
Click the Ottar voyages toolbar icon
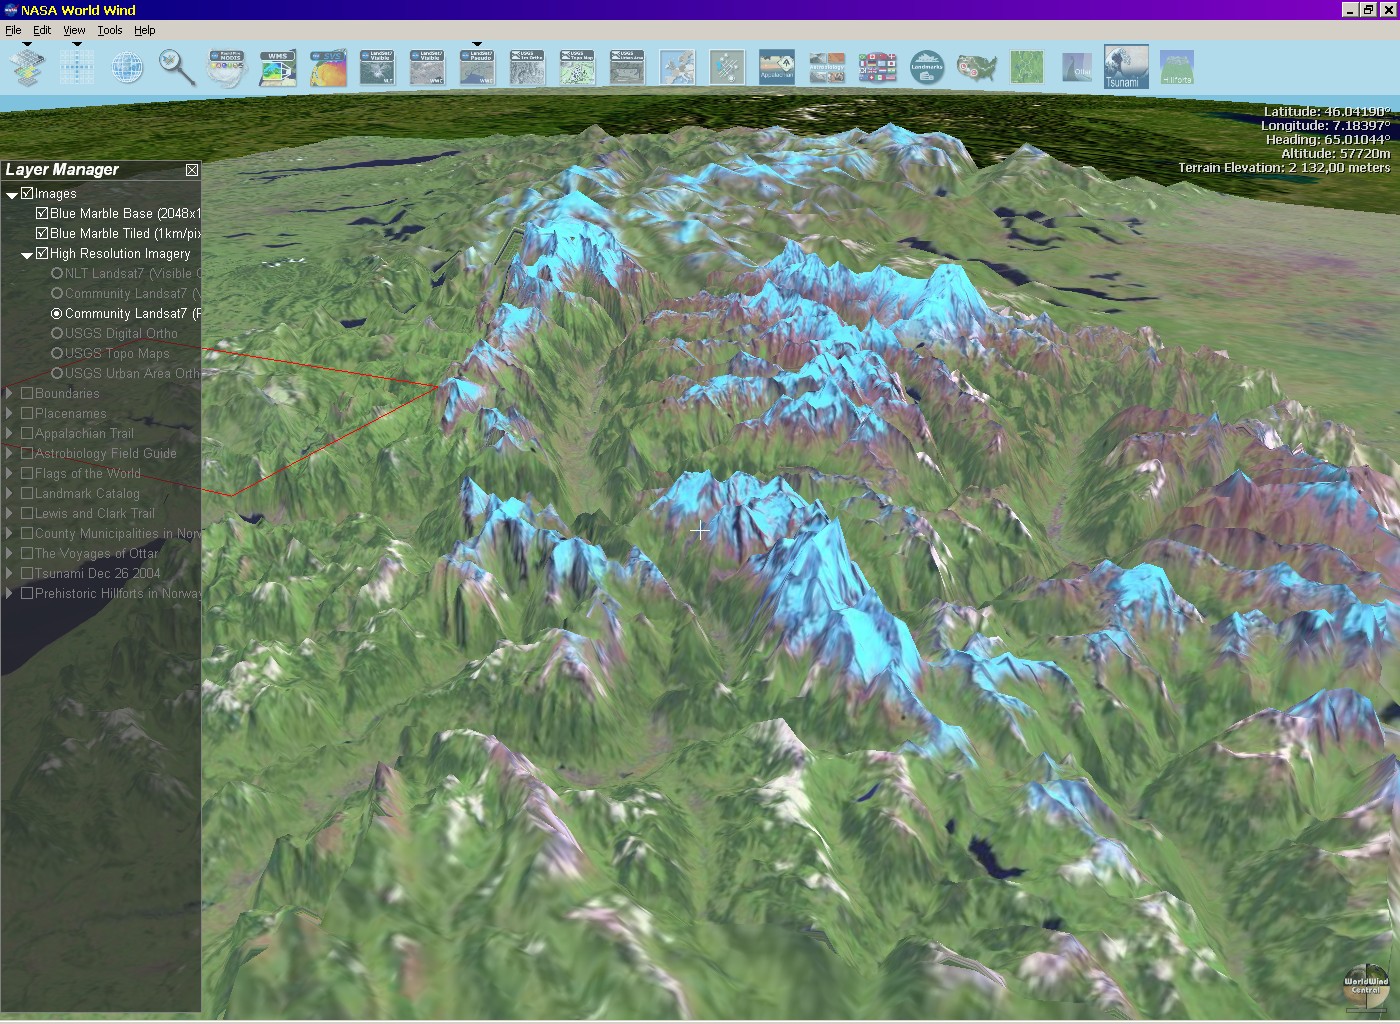click(x=1077, y=68)
